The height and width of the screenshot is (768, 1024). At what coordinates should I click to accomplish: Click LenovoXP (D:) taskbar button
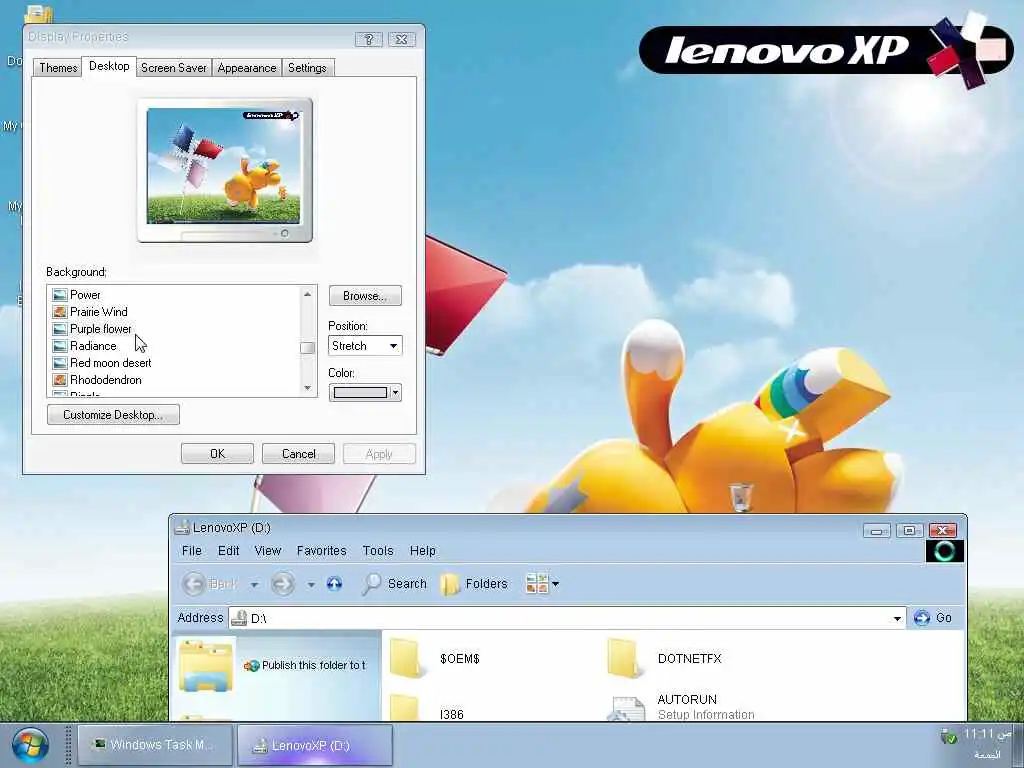tap(315, 744)
